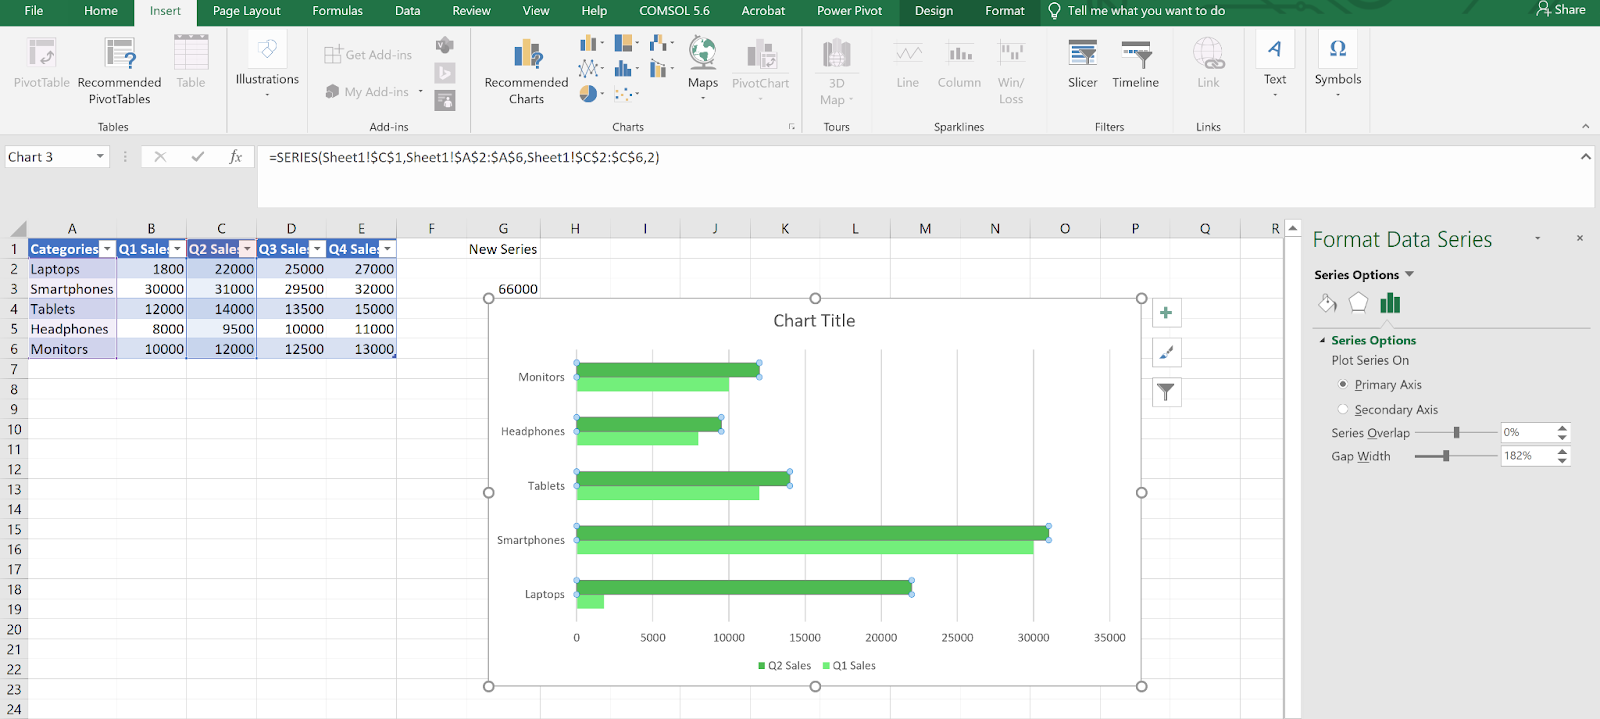Open the chart Format tab
The width and height of the screenshot is (1600, 719).
click(1005, 11)
